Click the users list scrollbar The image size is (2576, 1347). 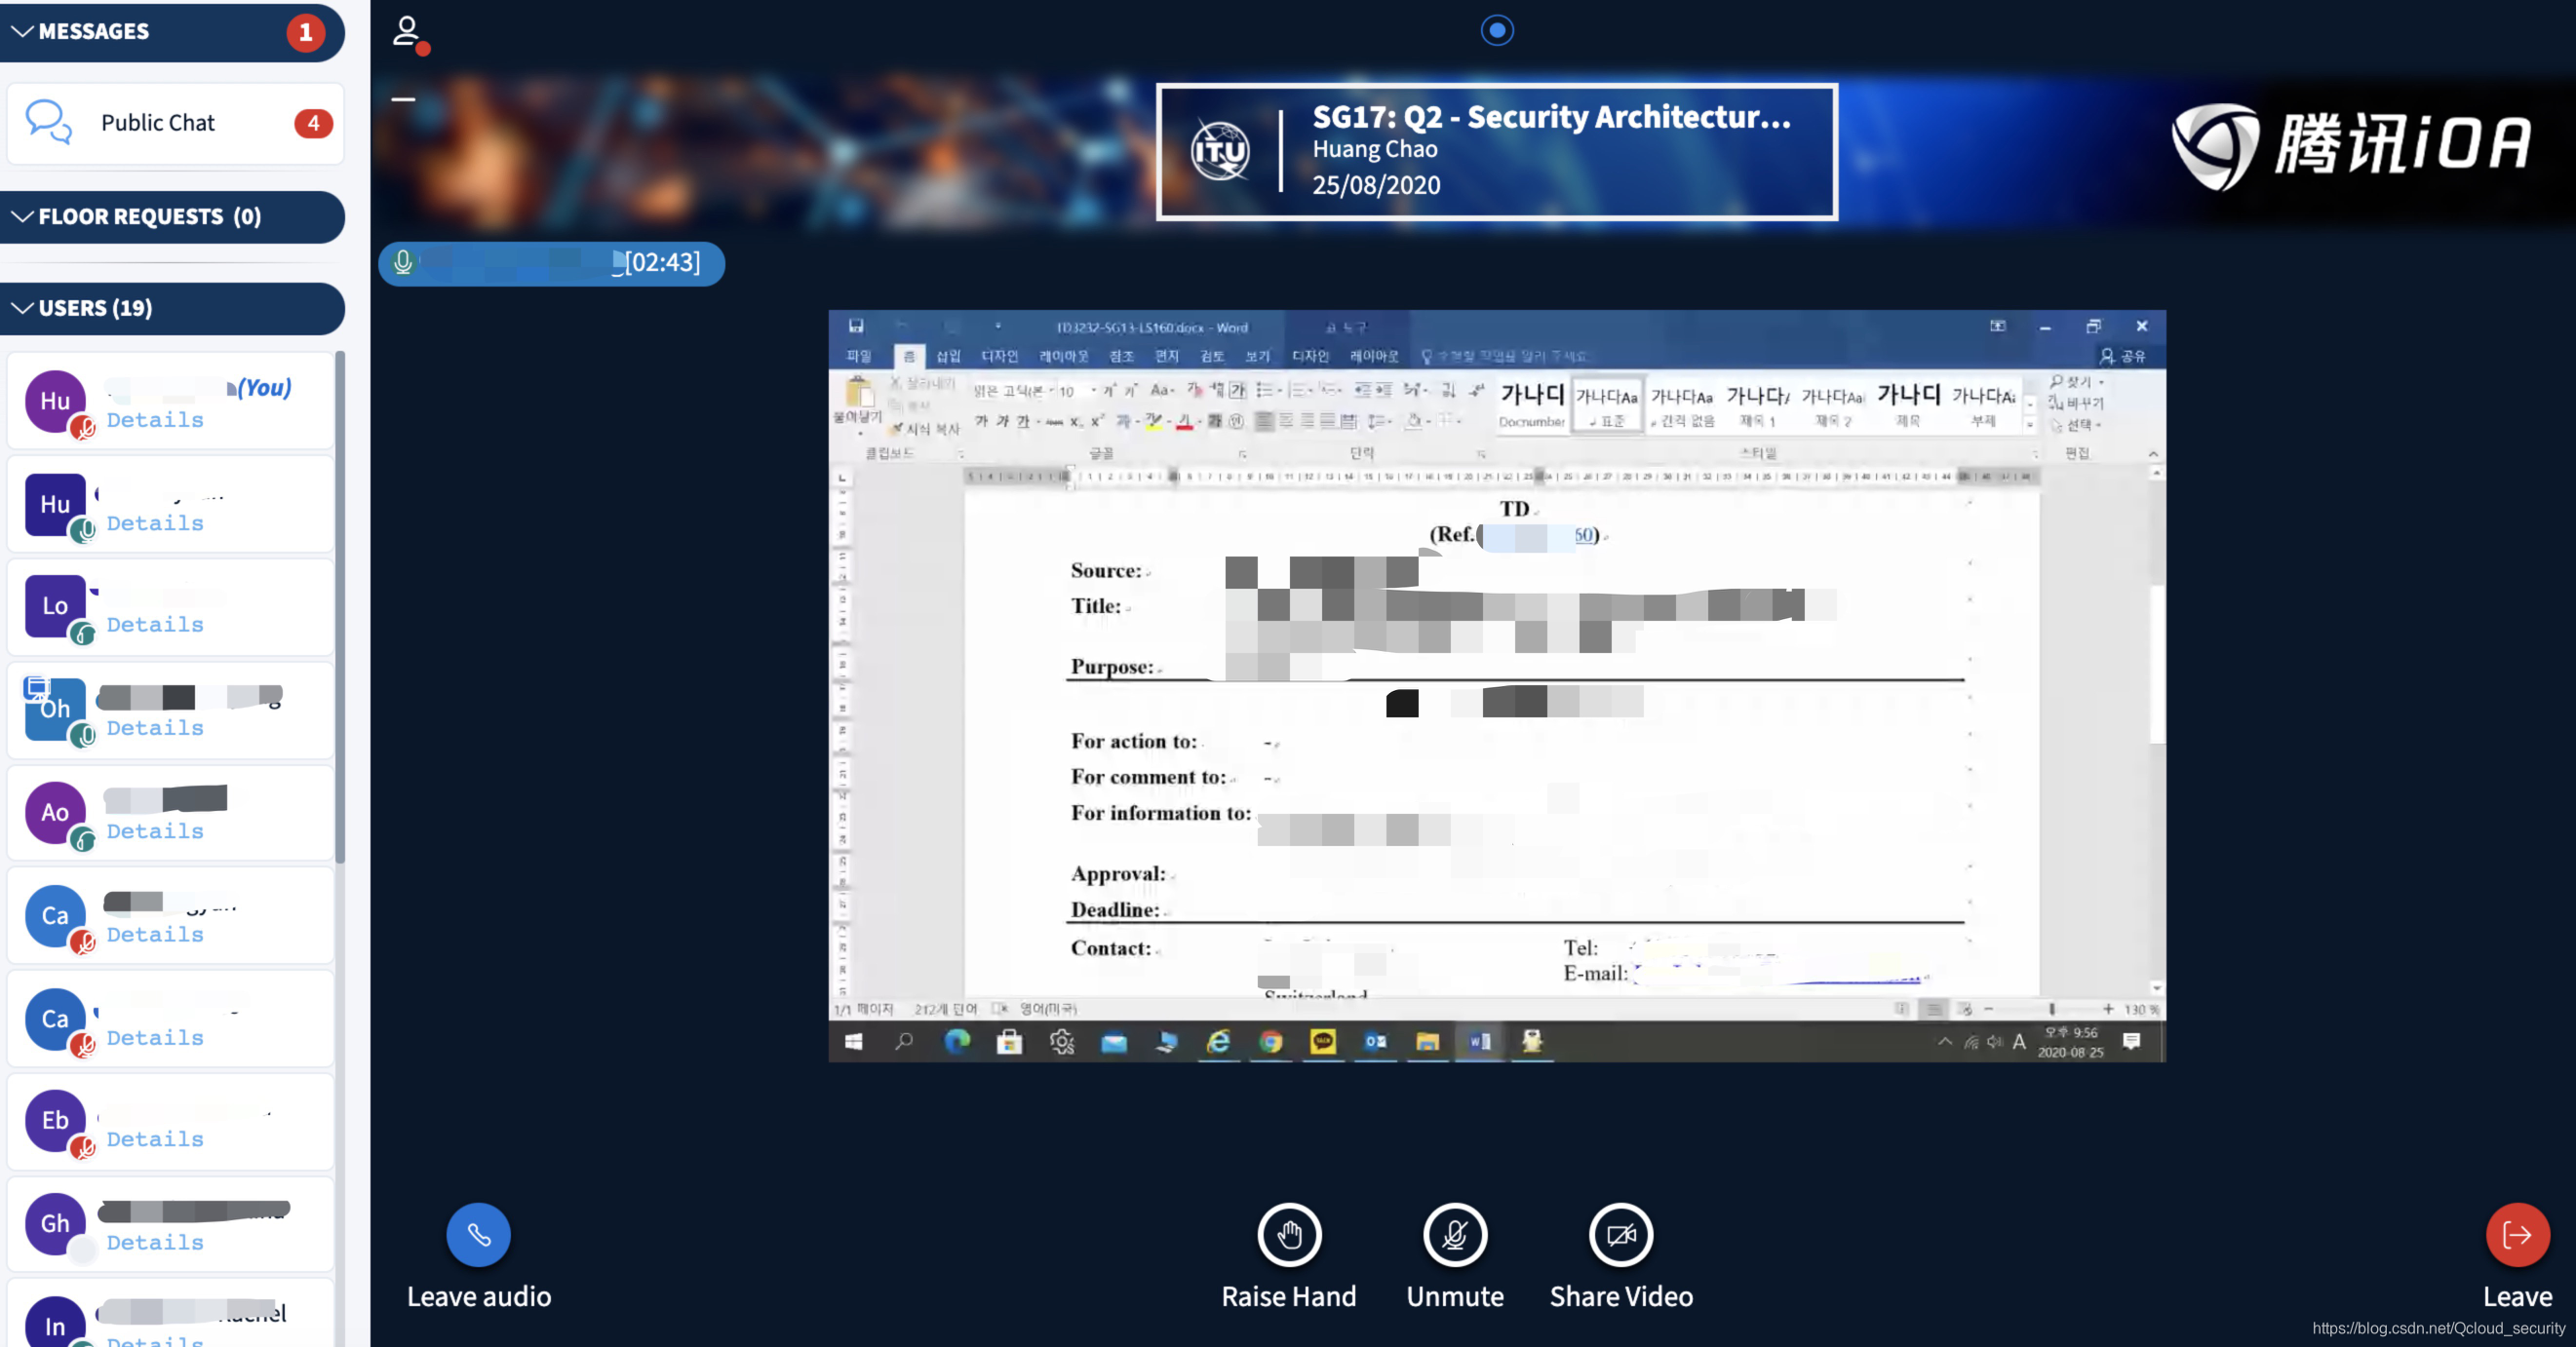(340, 600)
